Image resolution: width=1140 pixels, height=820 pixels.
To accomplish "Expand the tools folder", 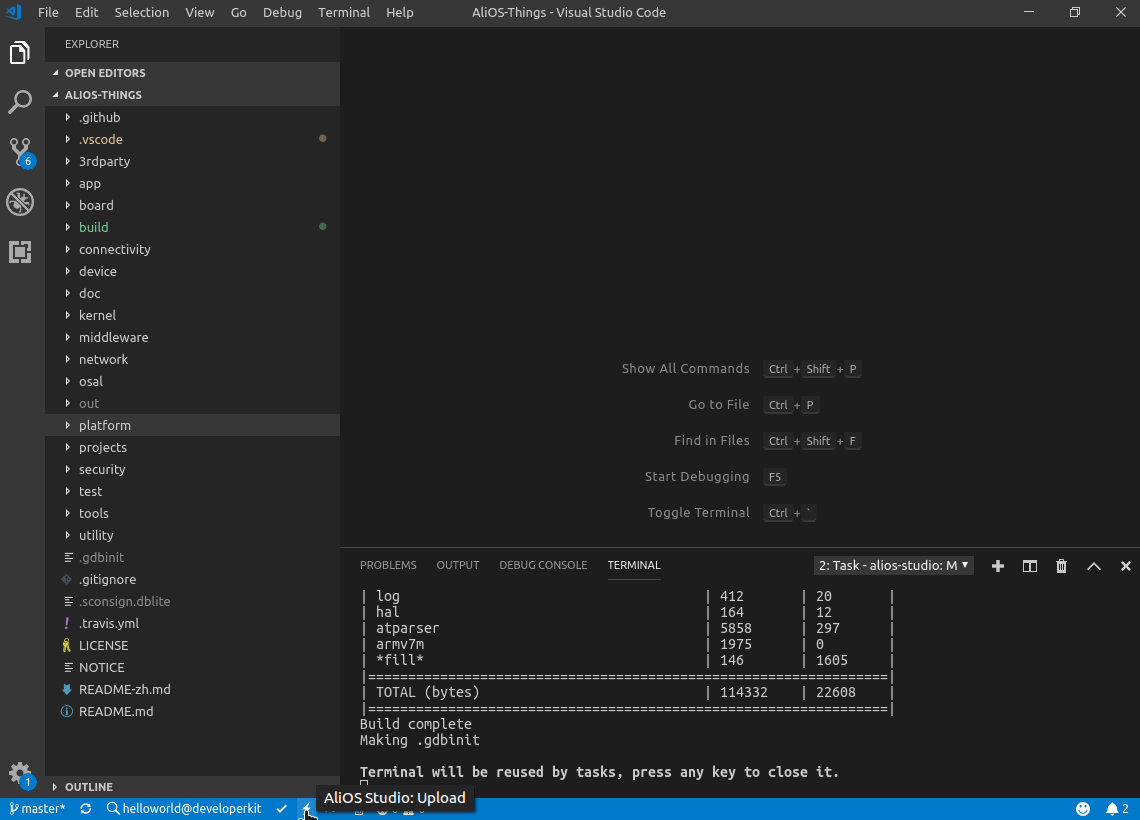I will [193, 512].
